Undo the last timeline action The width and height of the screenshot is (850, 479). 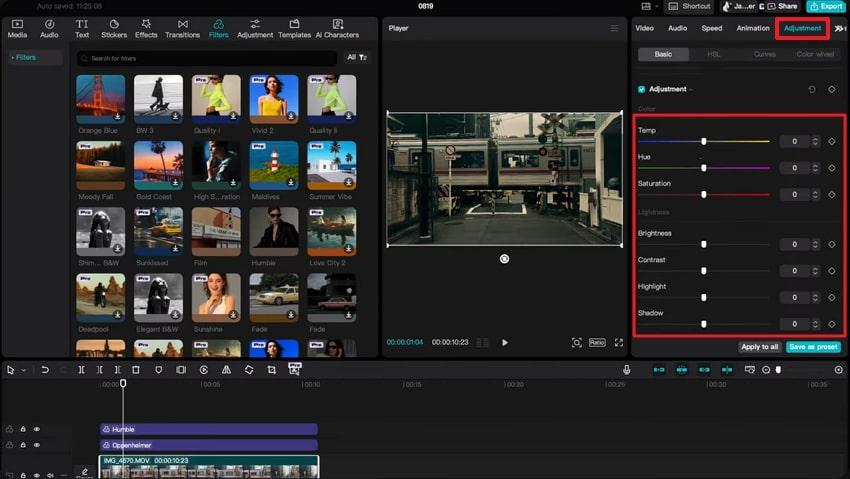pos(45,370)
